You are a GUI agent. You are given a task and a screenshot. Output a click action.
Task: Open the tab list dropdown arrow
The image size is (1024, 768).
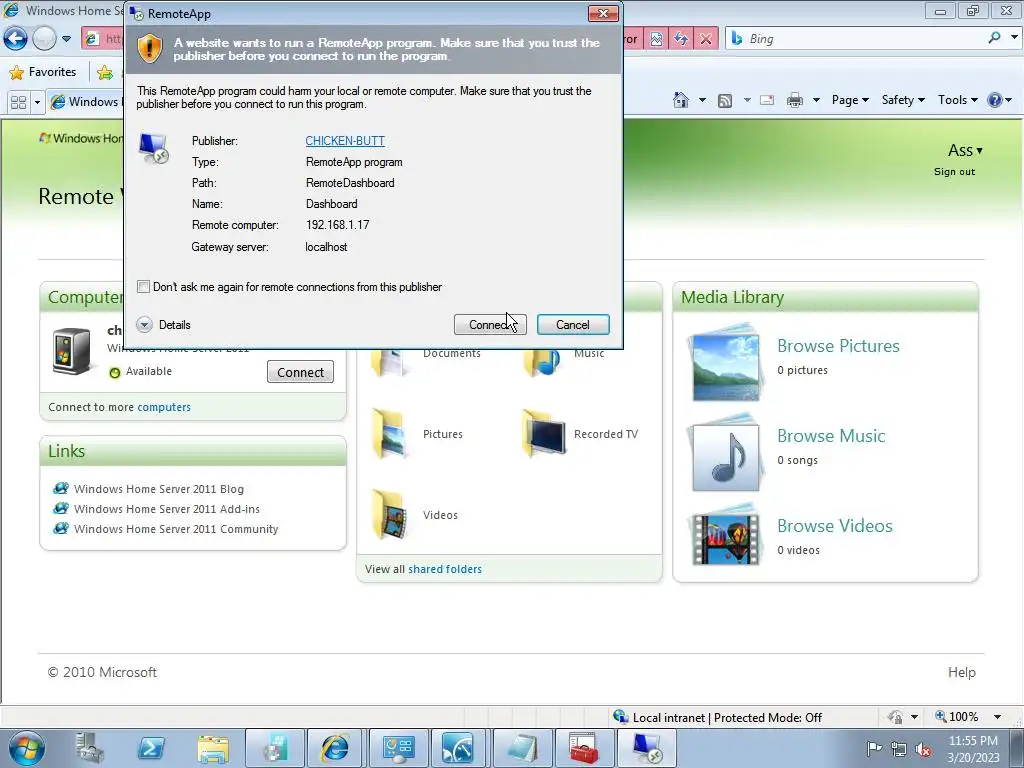tap(37, 102)
